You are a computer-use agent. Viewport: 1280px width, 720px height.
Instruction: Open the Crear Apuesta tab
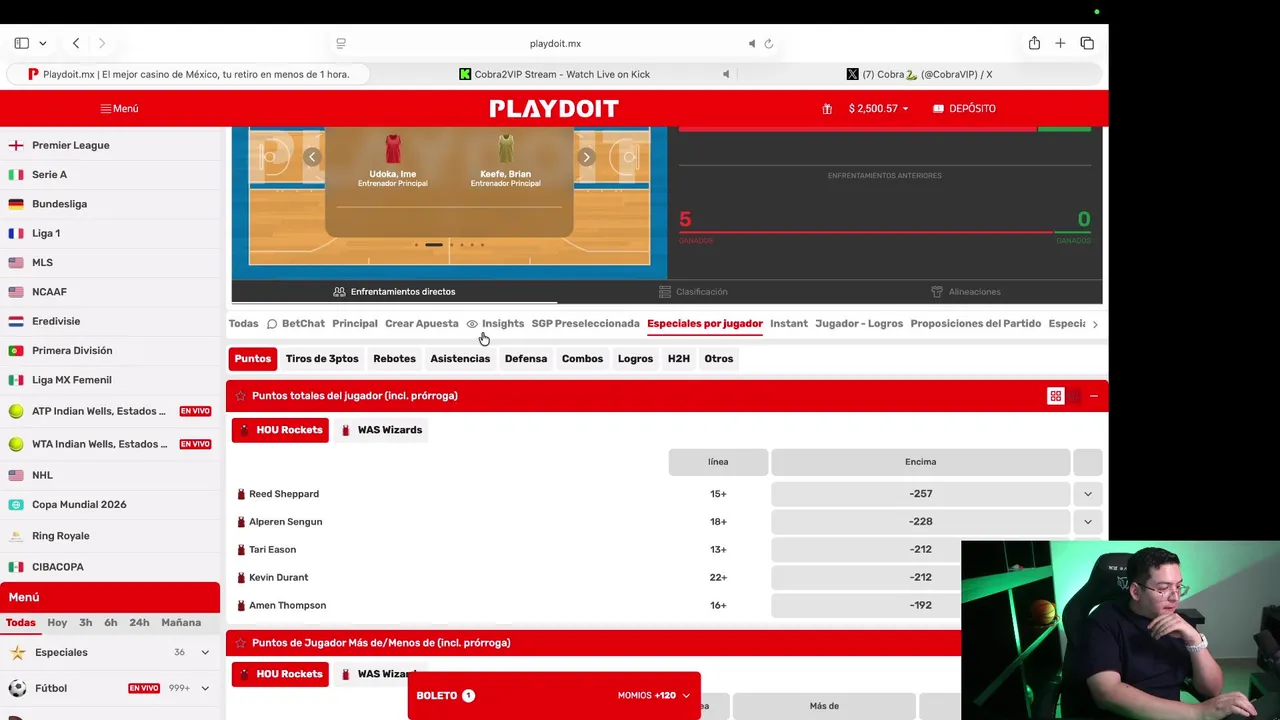coord(421,324)
